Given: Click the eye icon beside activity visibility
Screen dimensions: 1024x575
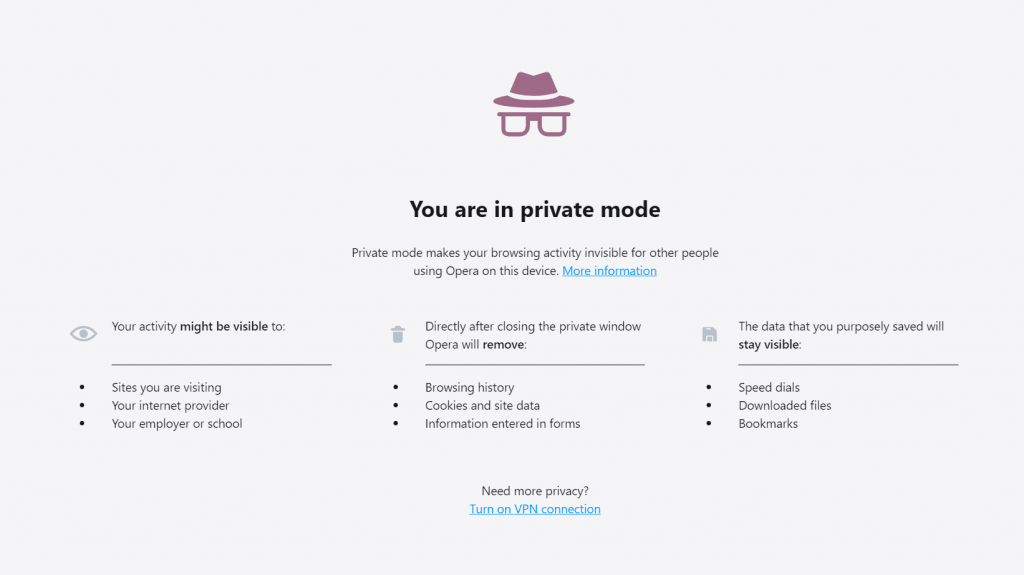Looking at the screenshot, I should [84, 334].
